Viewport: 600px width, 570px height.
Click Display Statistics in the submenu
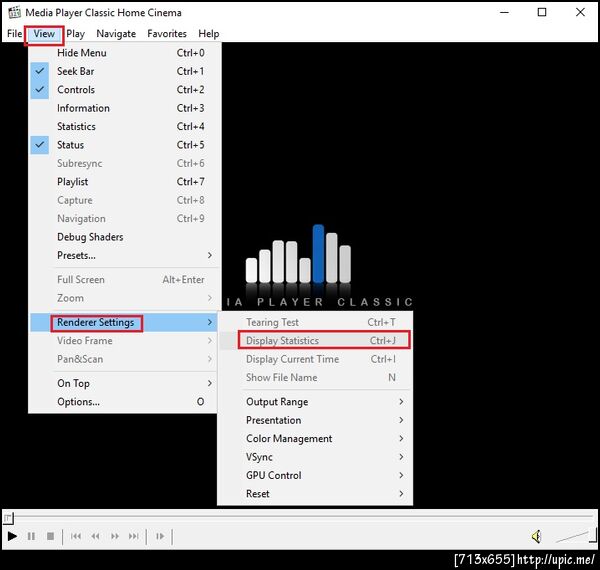(x=315, y=340)
